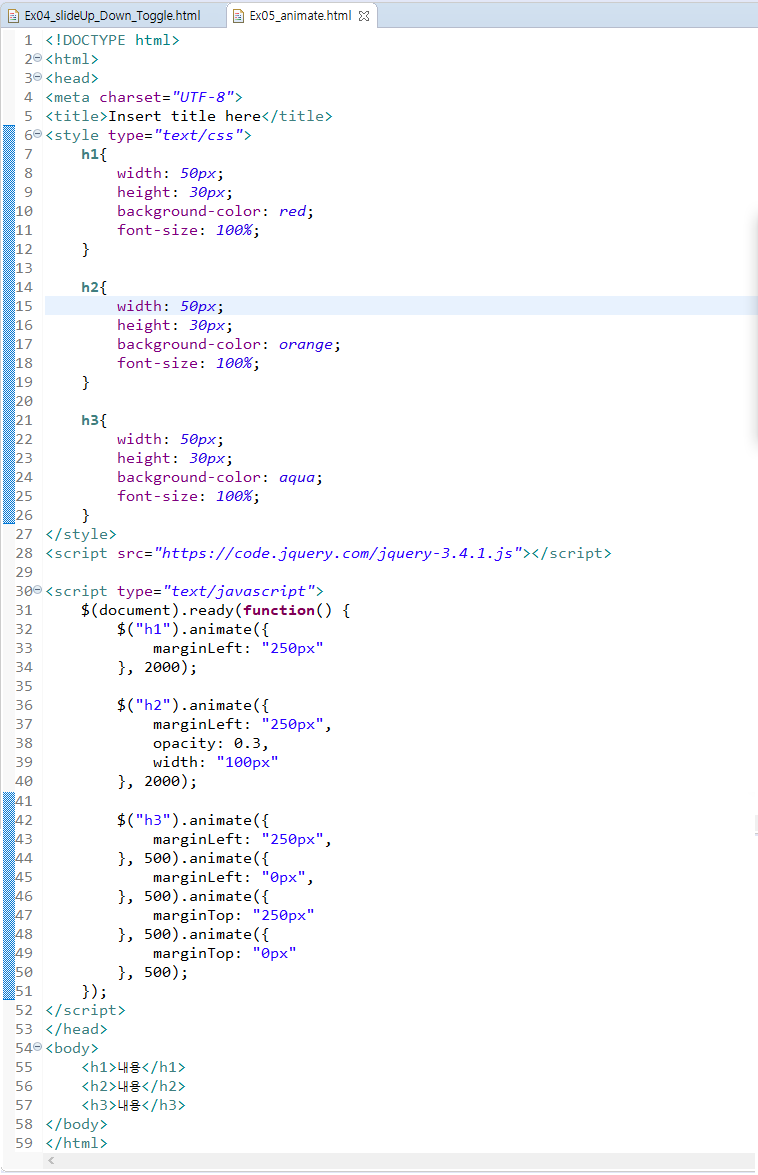
Task: Click the <!DOCTYPE html> declaration
Action: click(x=112, y=40)
